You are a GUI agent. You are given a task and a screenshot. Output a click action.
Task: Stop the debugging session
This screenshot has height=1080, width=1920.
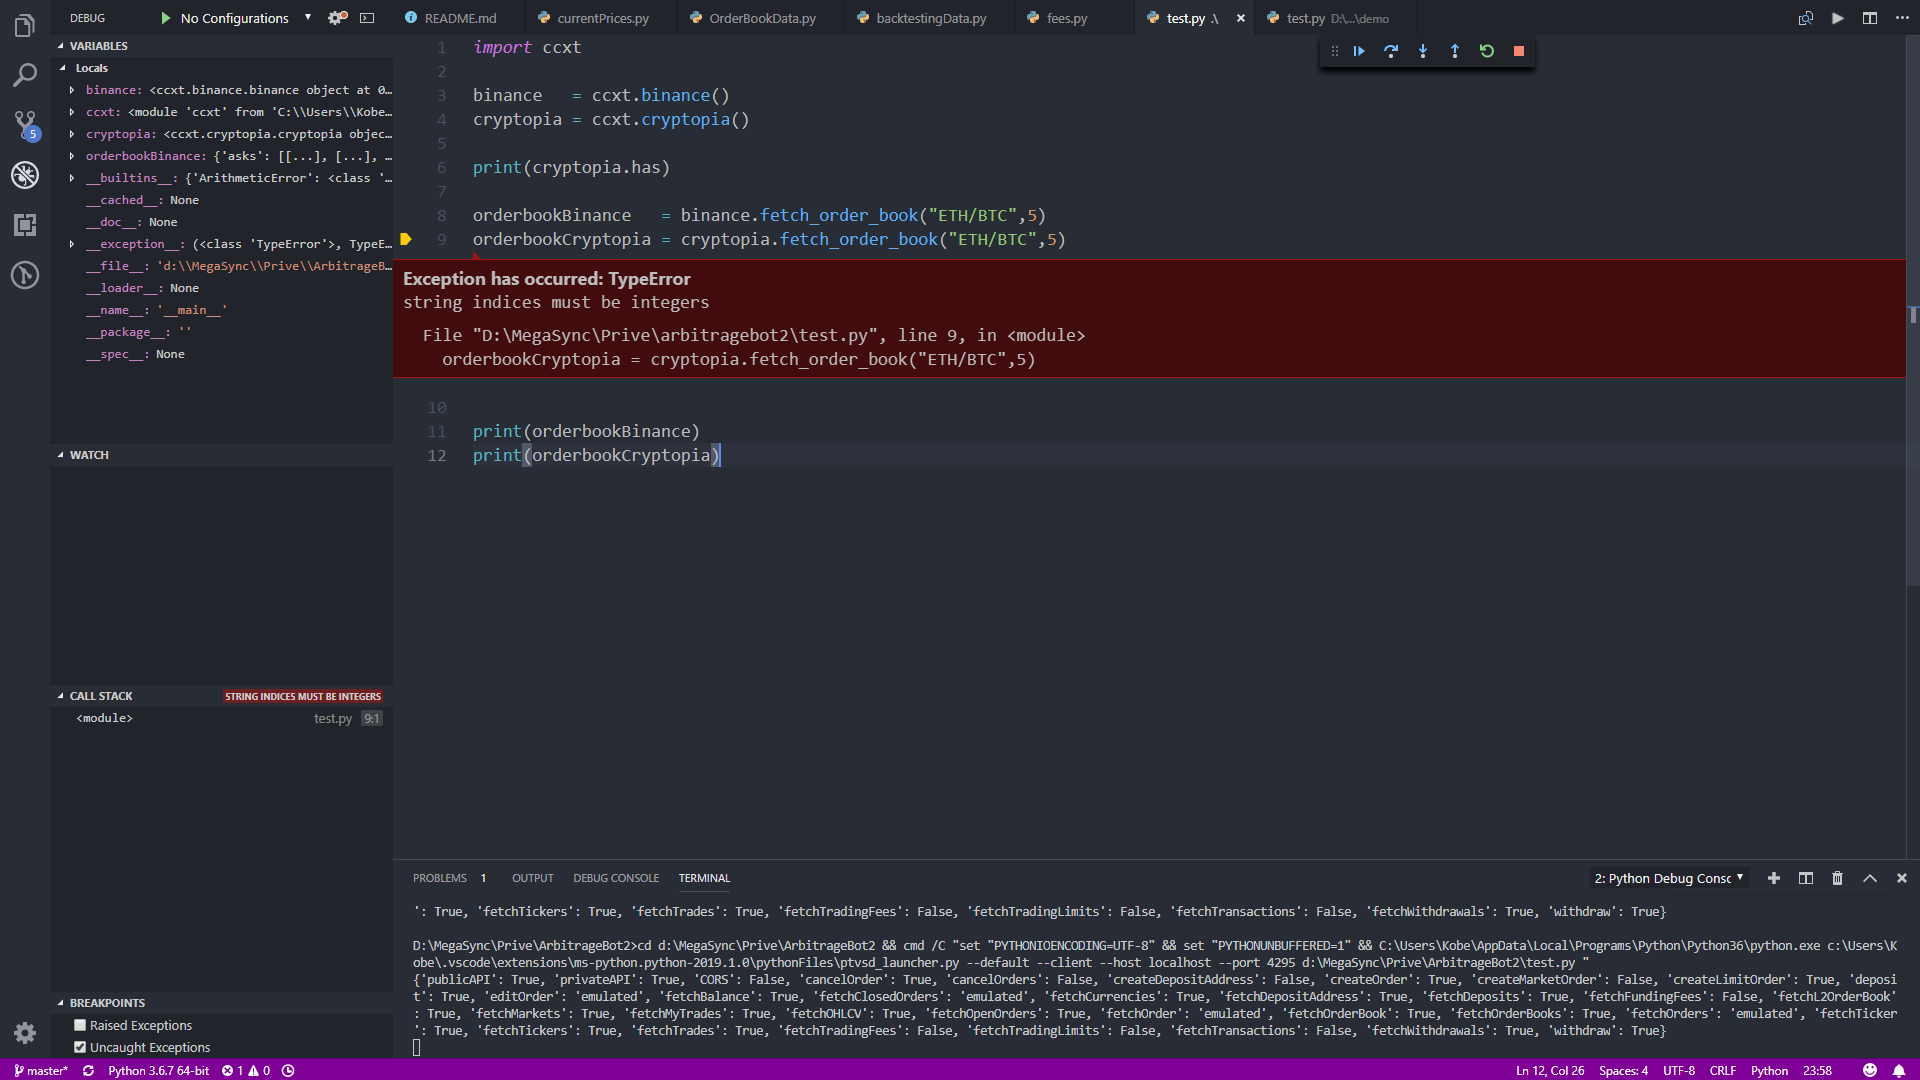[1518, 51]
